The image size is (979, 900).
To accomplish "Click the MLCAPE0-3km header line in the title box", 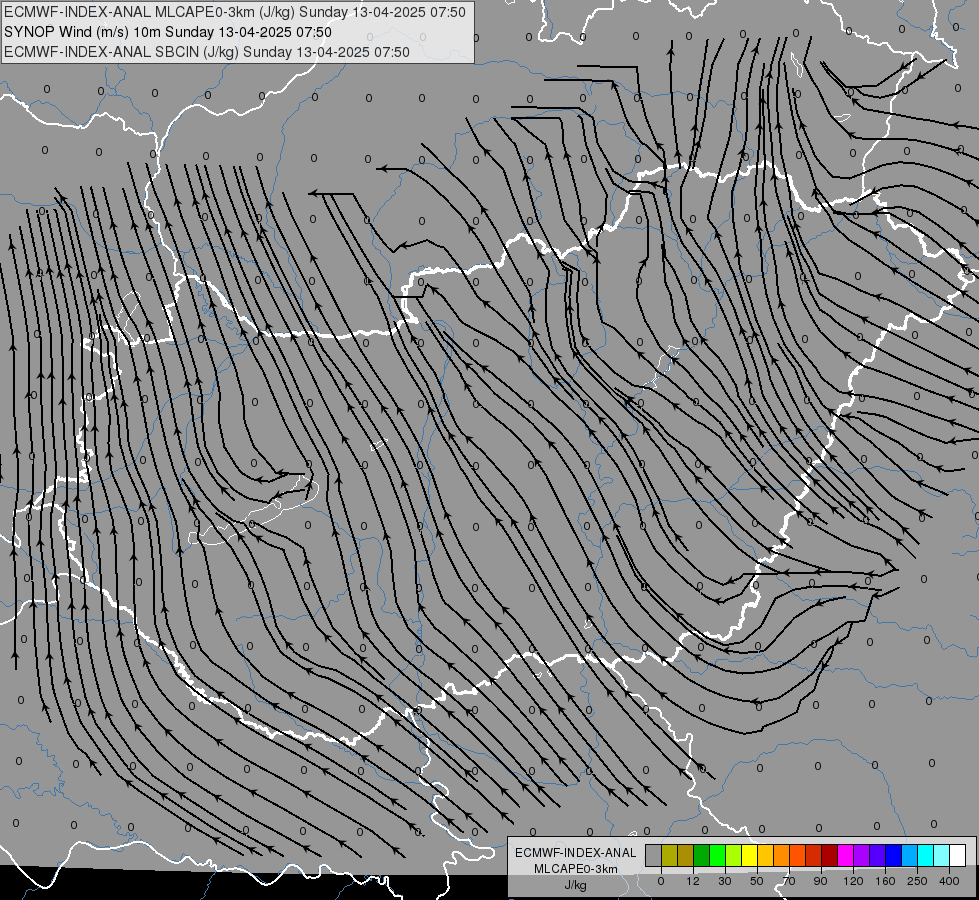I will (235, 12).
